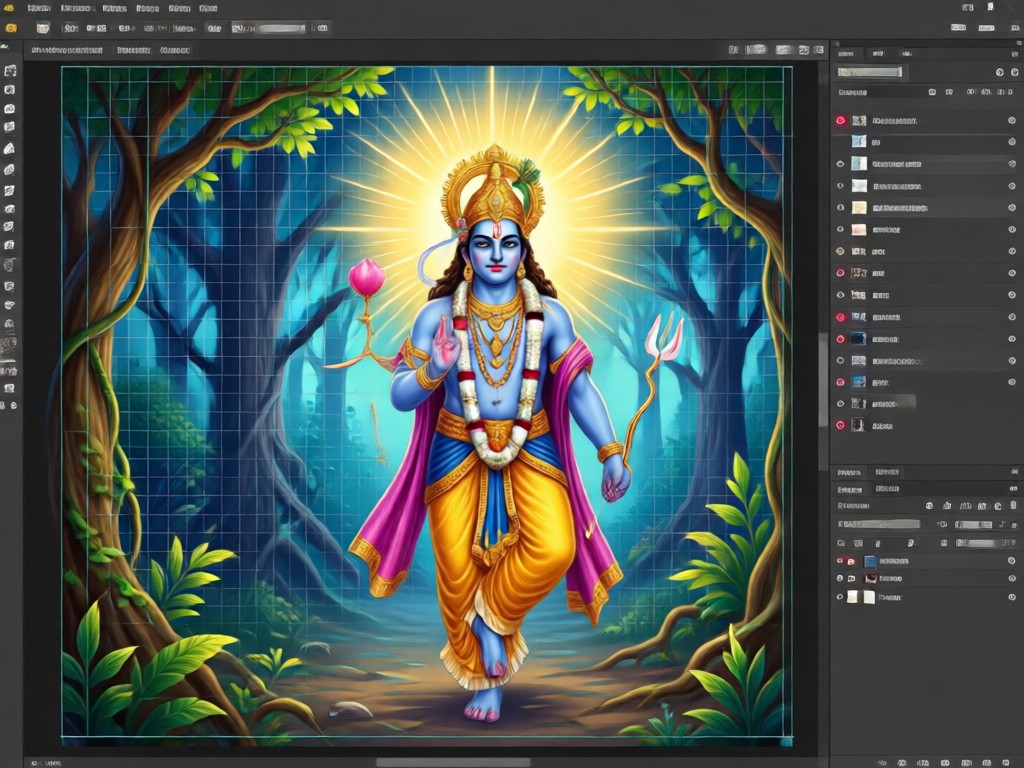1024x768 pixels.
Task: Select the topmost tool in the left toolbar
Action: pos(10,71)
